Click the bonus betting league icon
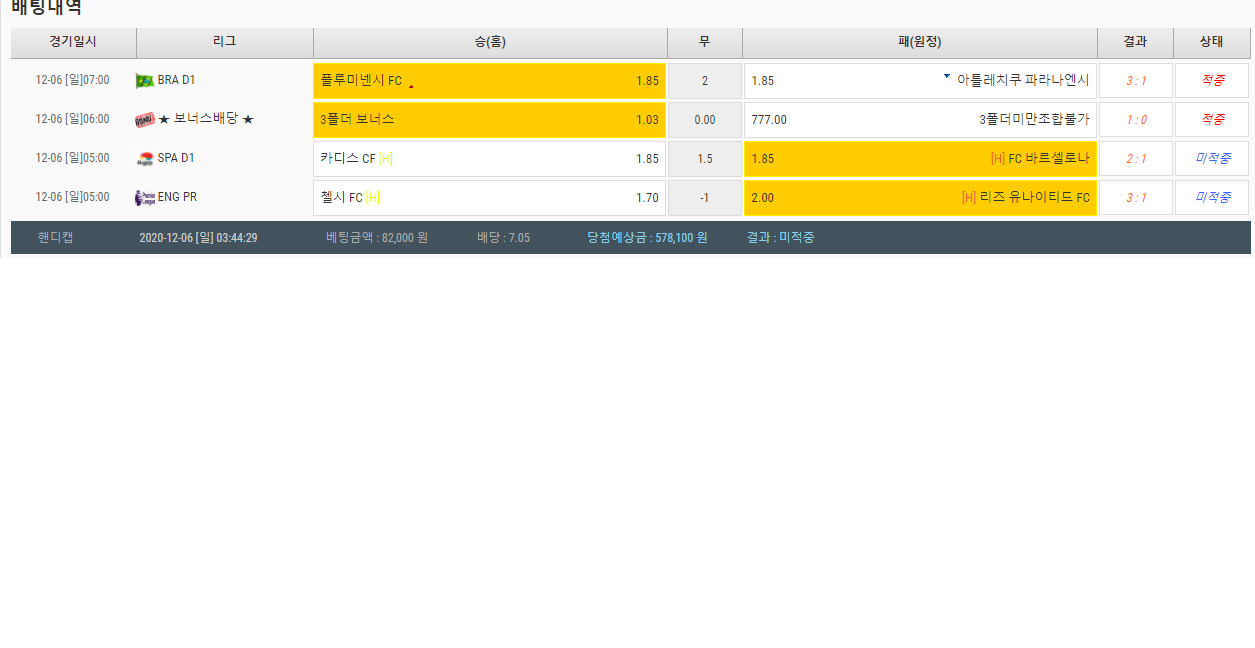1255x648 pixels. click(145, 120)
